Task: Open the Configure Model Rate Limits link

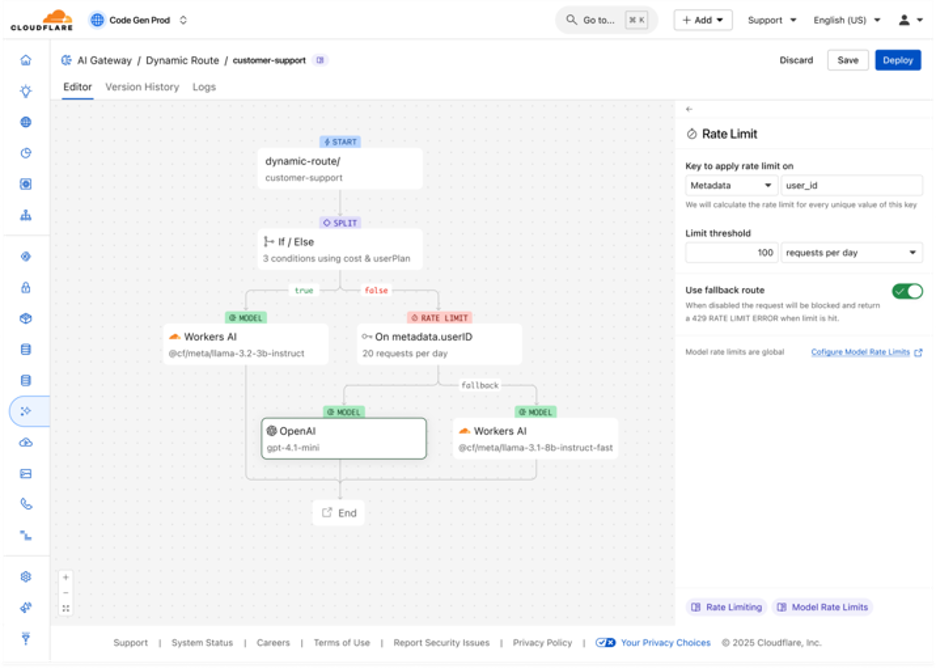Action: [x=866, y=352]
